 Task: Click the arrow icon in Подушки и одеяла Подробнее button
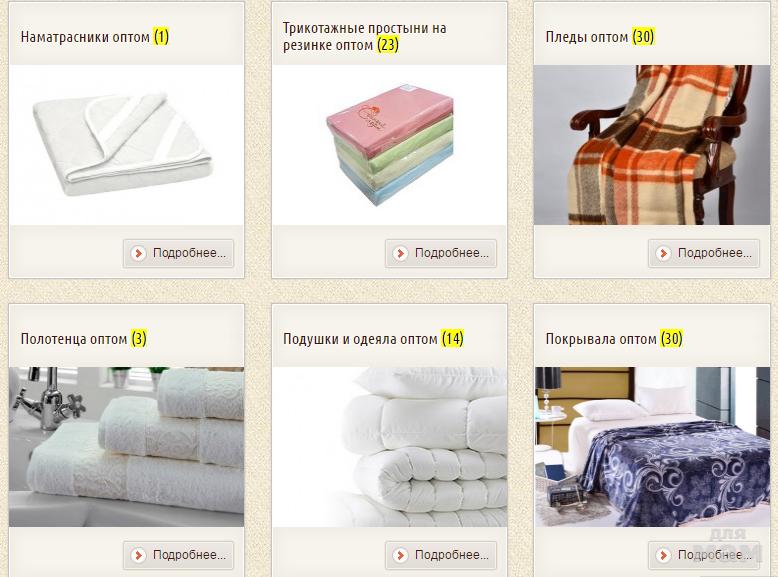(400, 555)
